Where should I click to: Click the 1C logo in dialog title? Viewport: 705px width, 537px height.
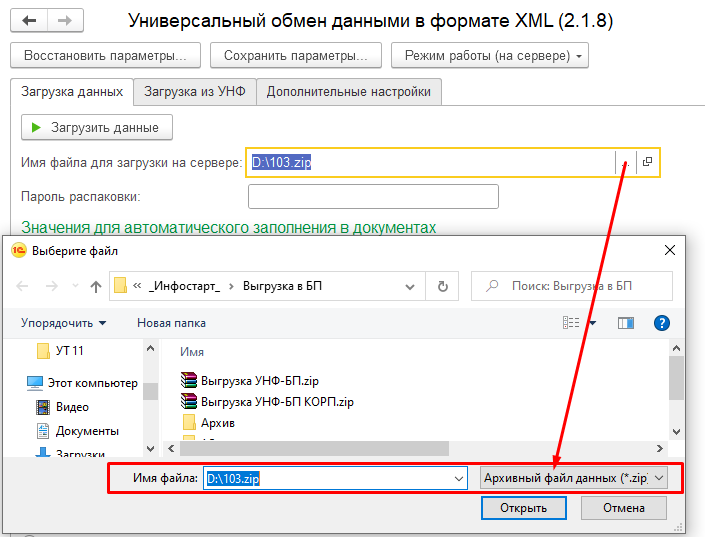point(19,251)
